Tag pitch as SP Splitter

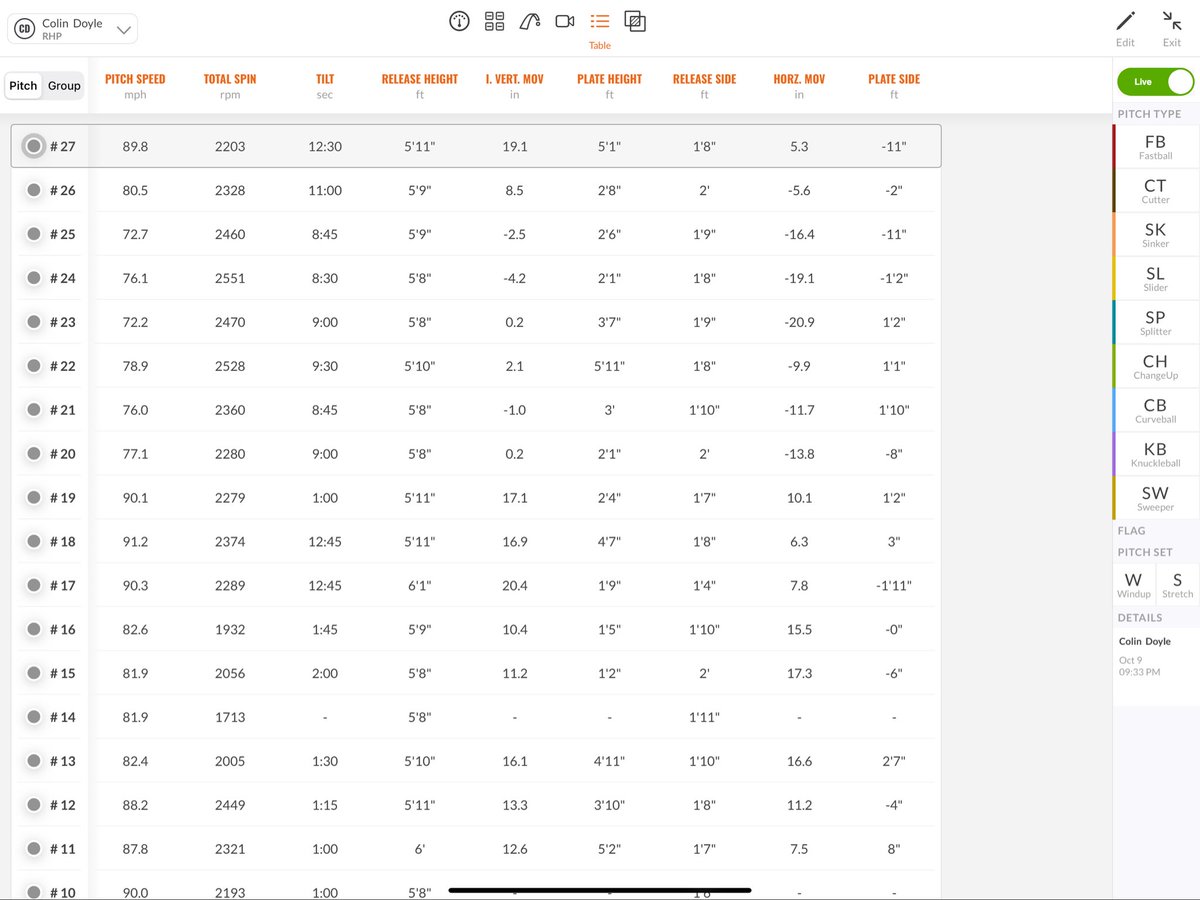[x=1155, y=322]
